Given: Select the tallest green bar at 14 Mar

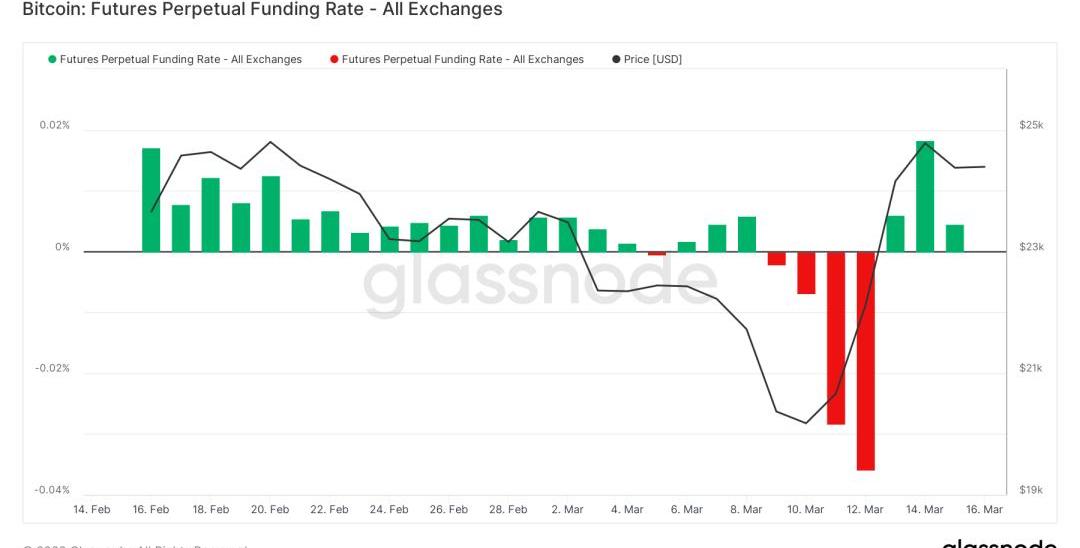Looking at the screenshot, I should (x=925, y=196).
